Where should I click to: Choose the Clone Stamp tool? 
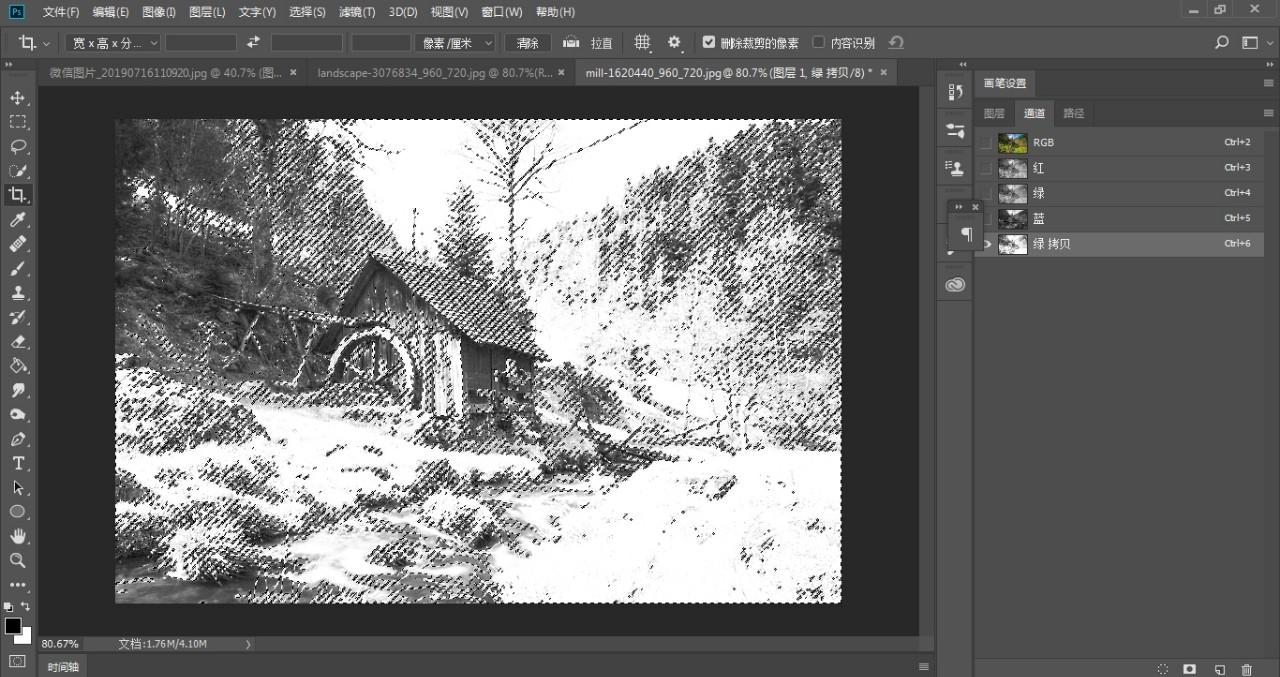(18, 293)
